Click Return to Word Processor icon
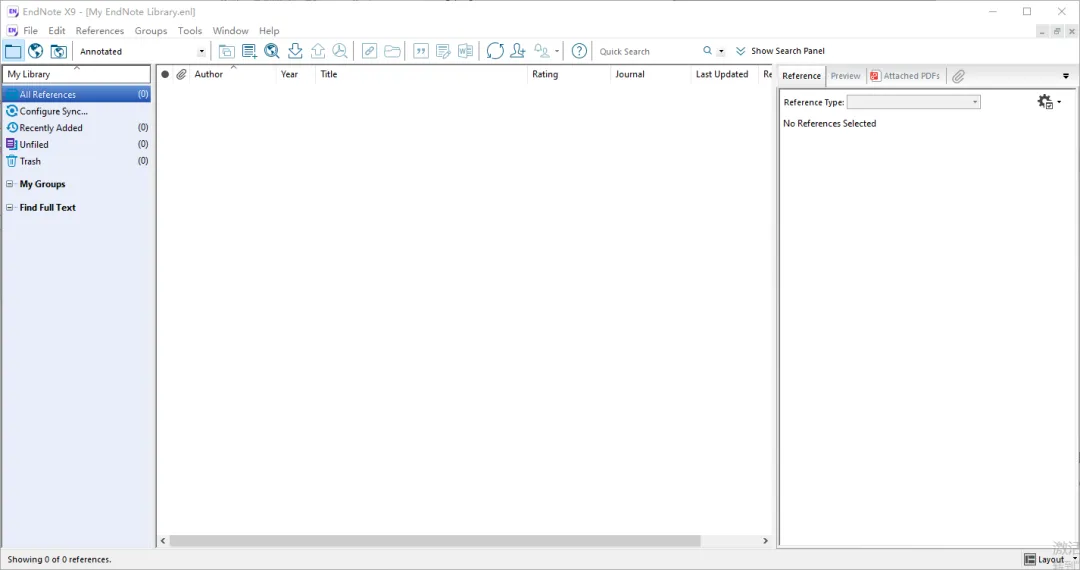The width and height of the screenshot is (1080, 570). pyautogui.click(x=466, y=51)
